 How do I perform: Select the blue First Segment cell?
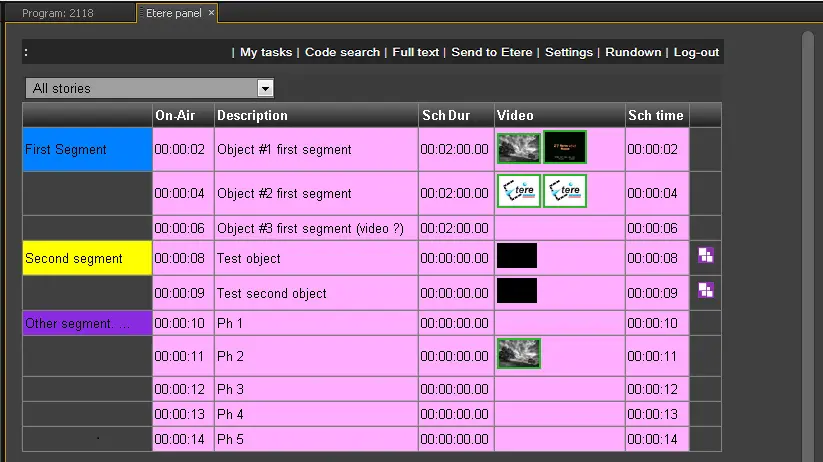pyautogui.click(x=87, y=149)
